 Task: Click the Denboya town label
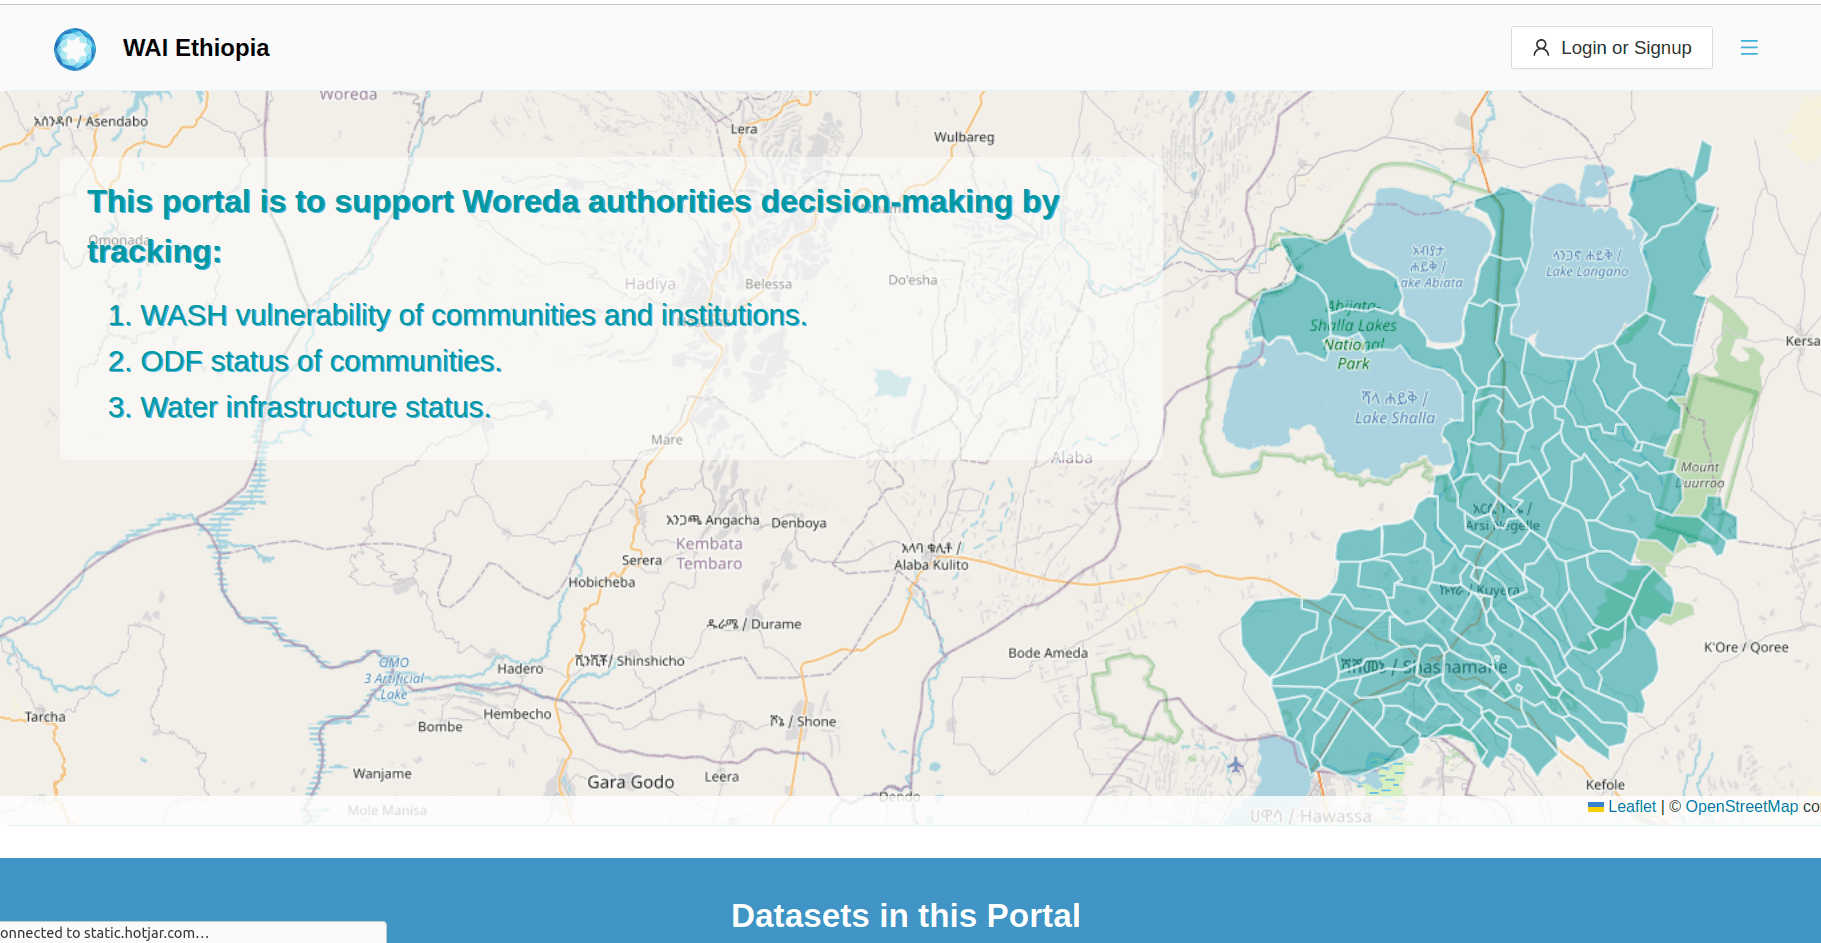[x=799, y=523]
